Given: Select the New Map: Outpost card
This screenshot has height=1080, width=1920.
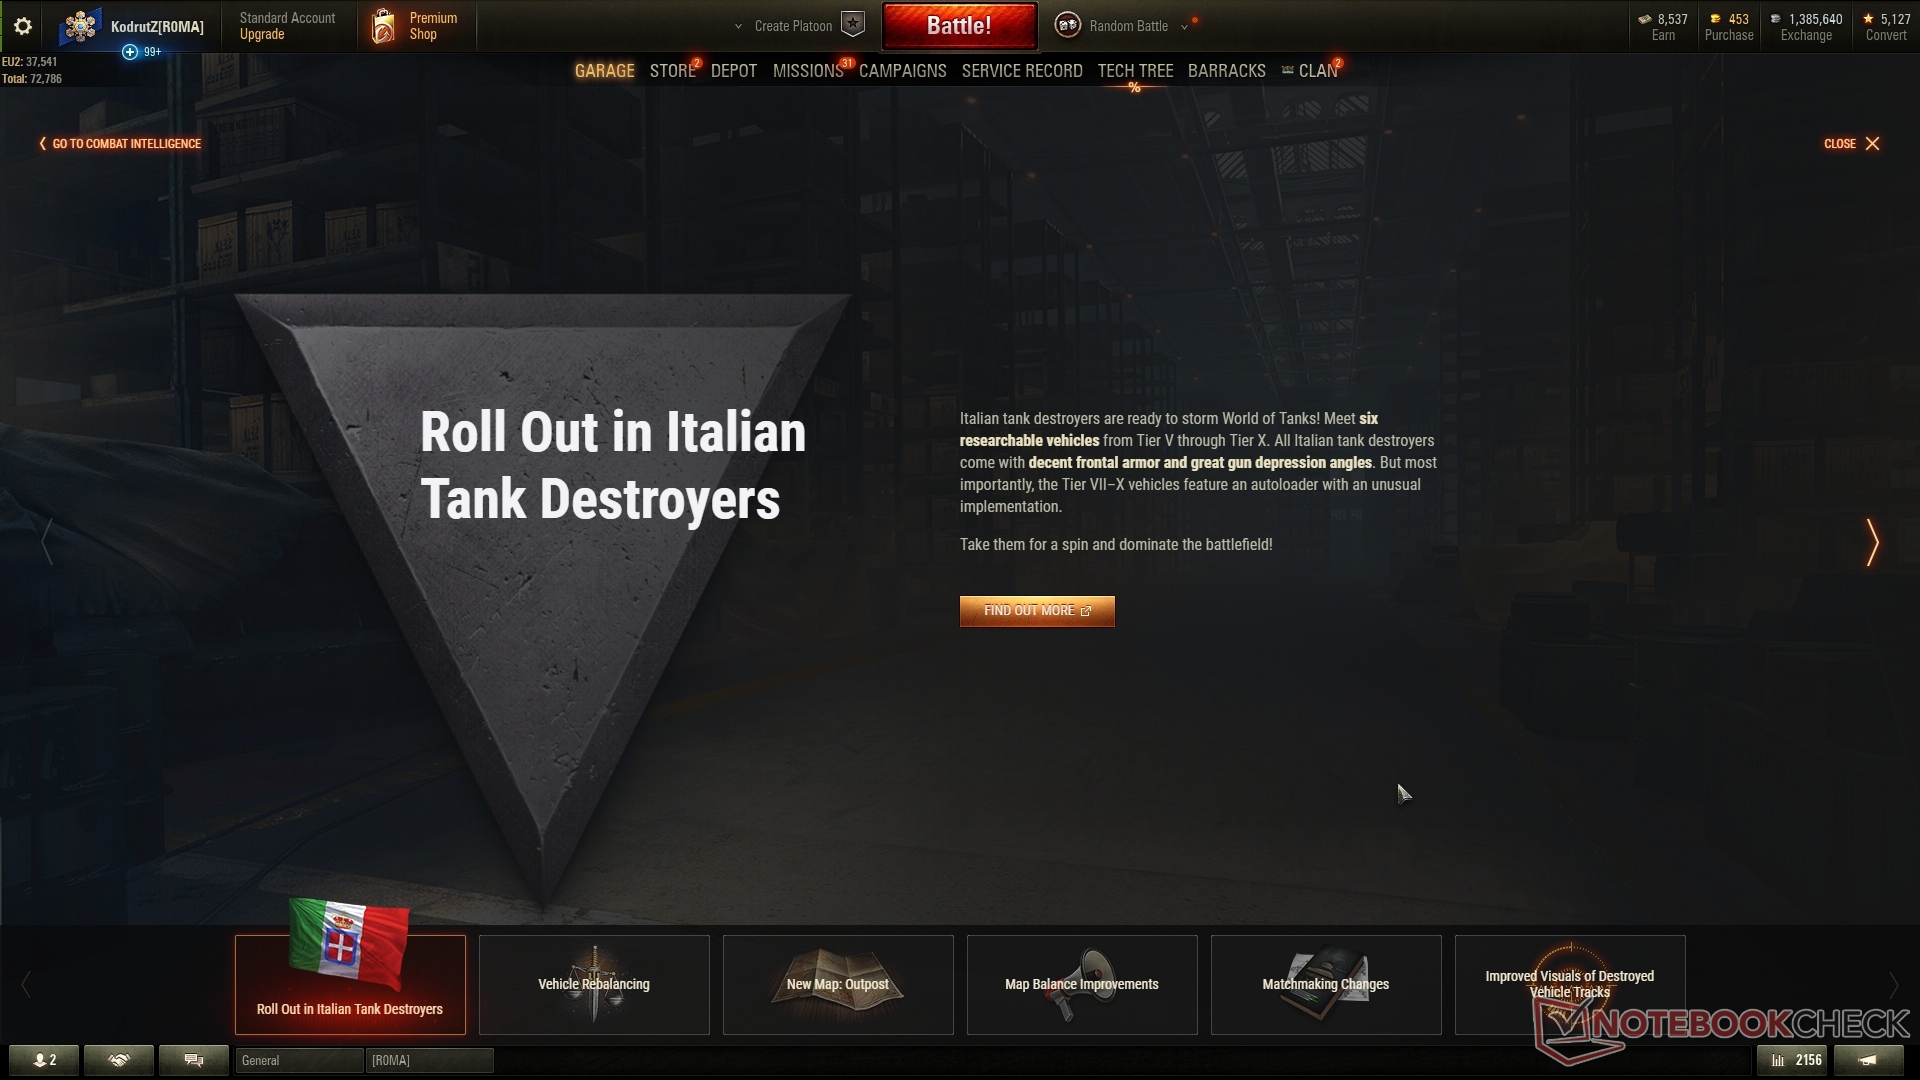Looking at the screenshot, I should click(x=838, y=984).
